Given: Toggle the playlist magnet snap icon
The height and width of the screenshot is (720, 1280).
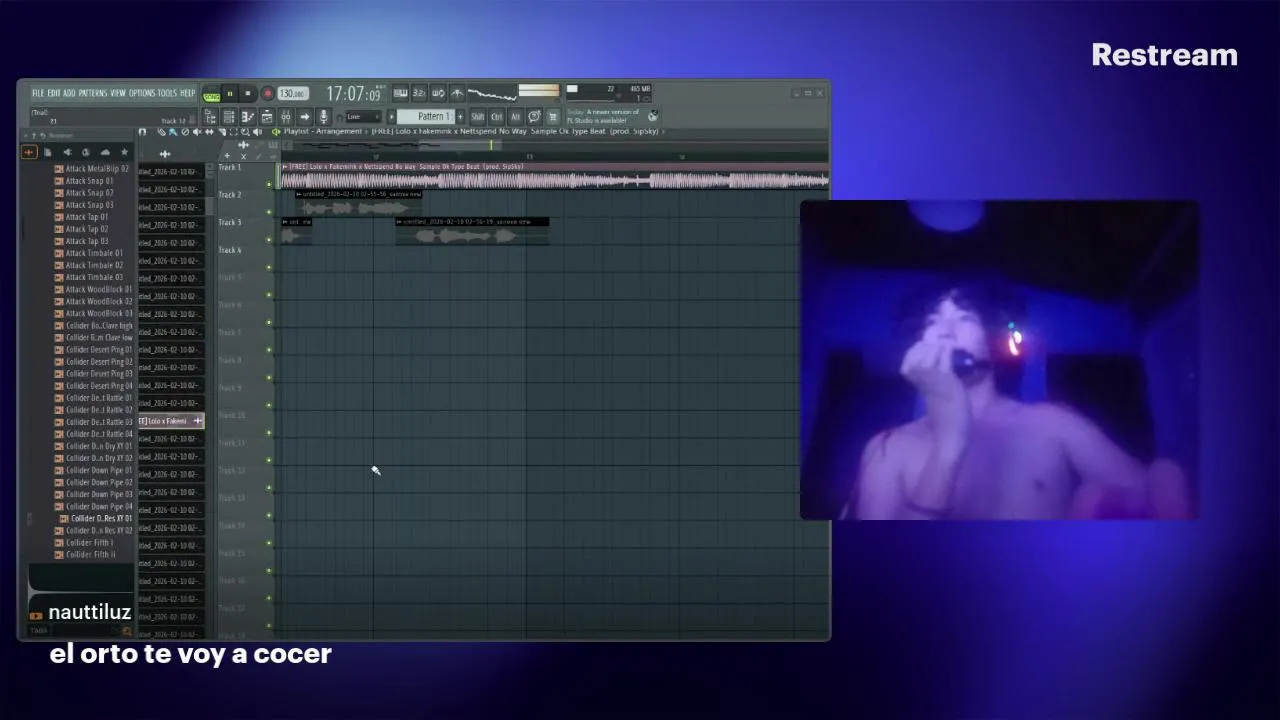Looking at the screenshot, I should [x=142, y=132].
